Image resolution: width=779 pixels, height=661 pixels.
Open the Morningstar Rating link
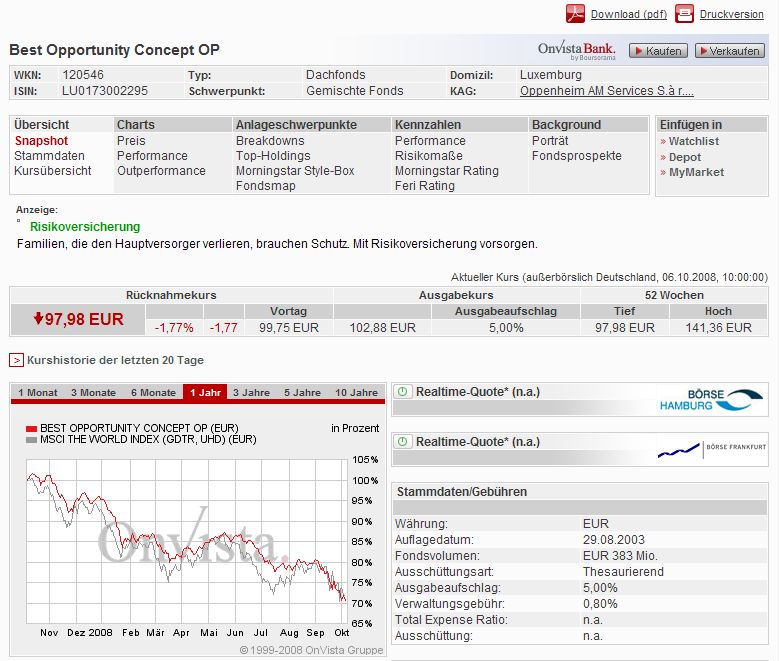(x=447, y=170)
